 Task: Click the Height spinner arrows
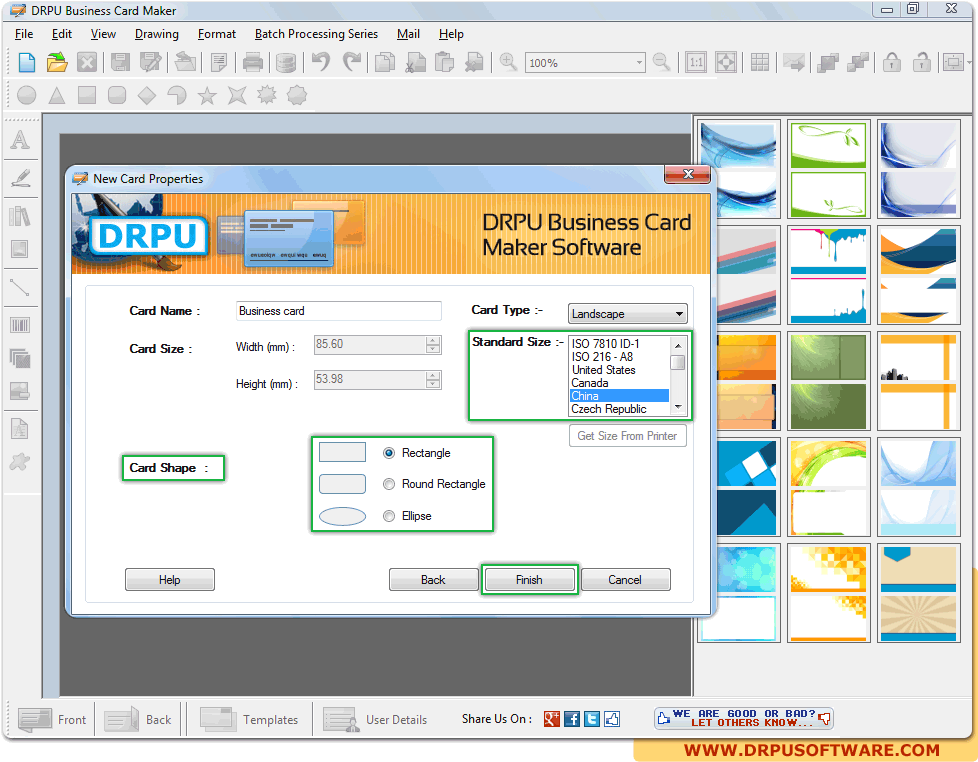click(433, 379)
